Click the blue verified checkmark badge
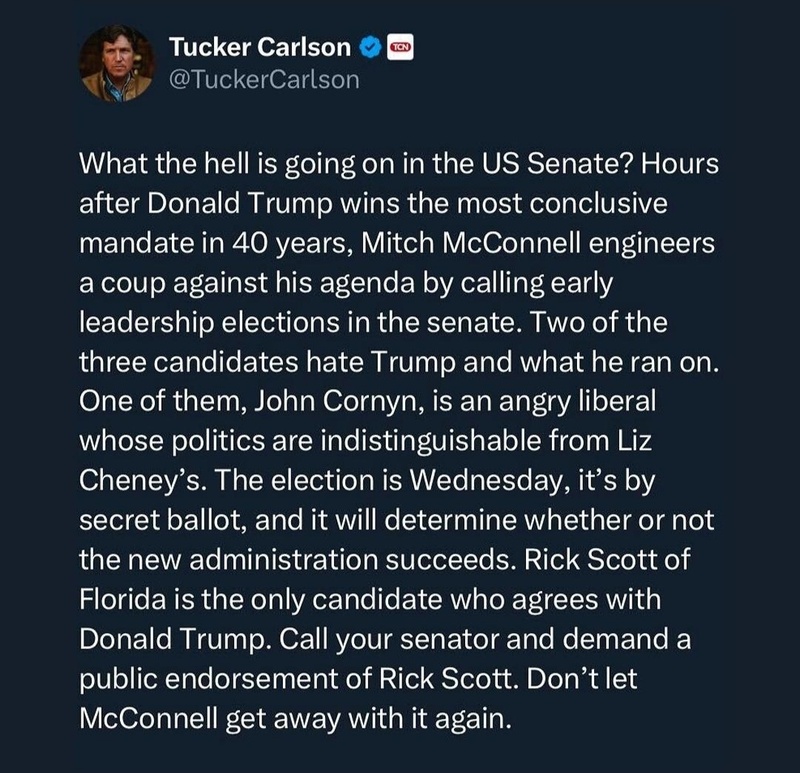Screen dimensions: 800x773 click(370, 47)
